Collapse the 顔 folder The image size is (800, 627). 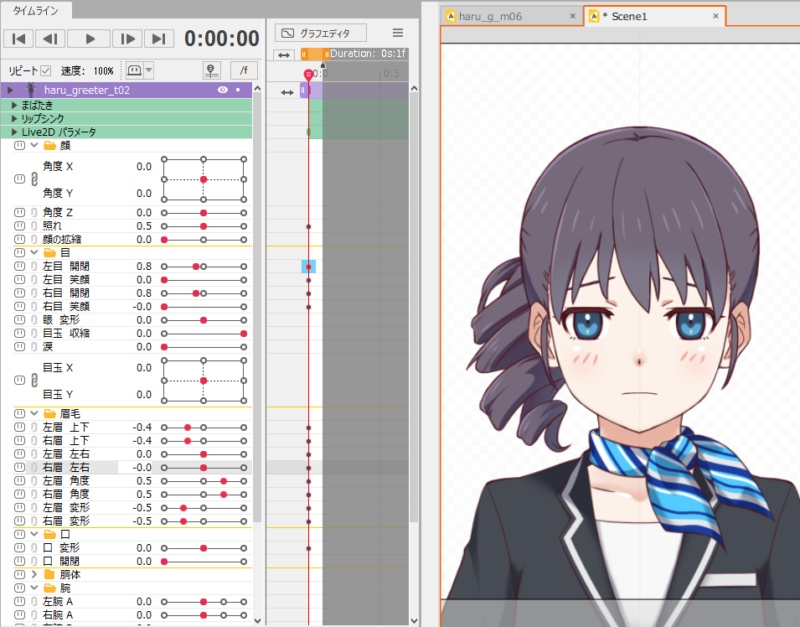[x=34, y=145]
